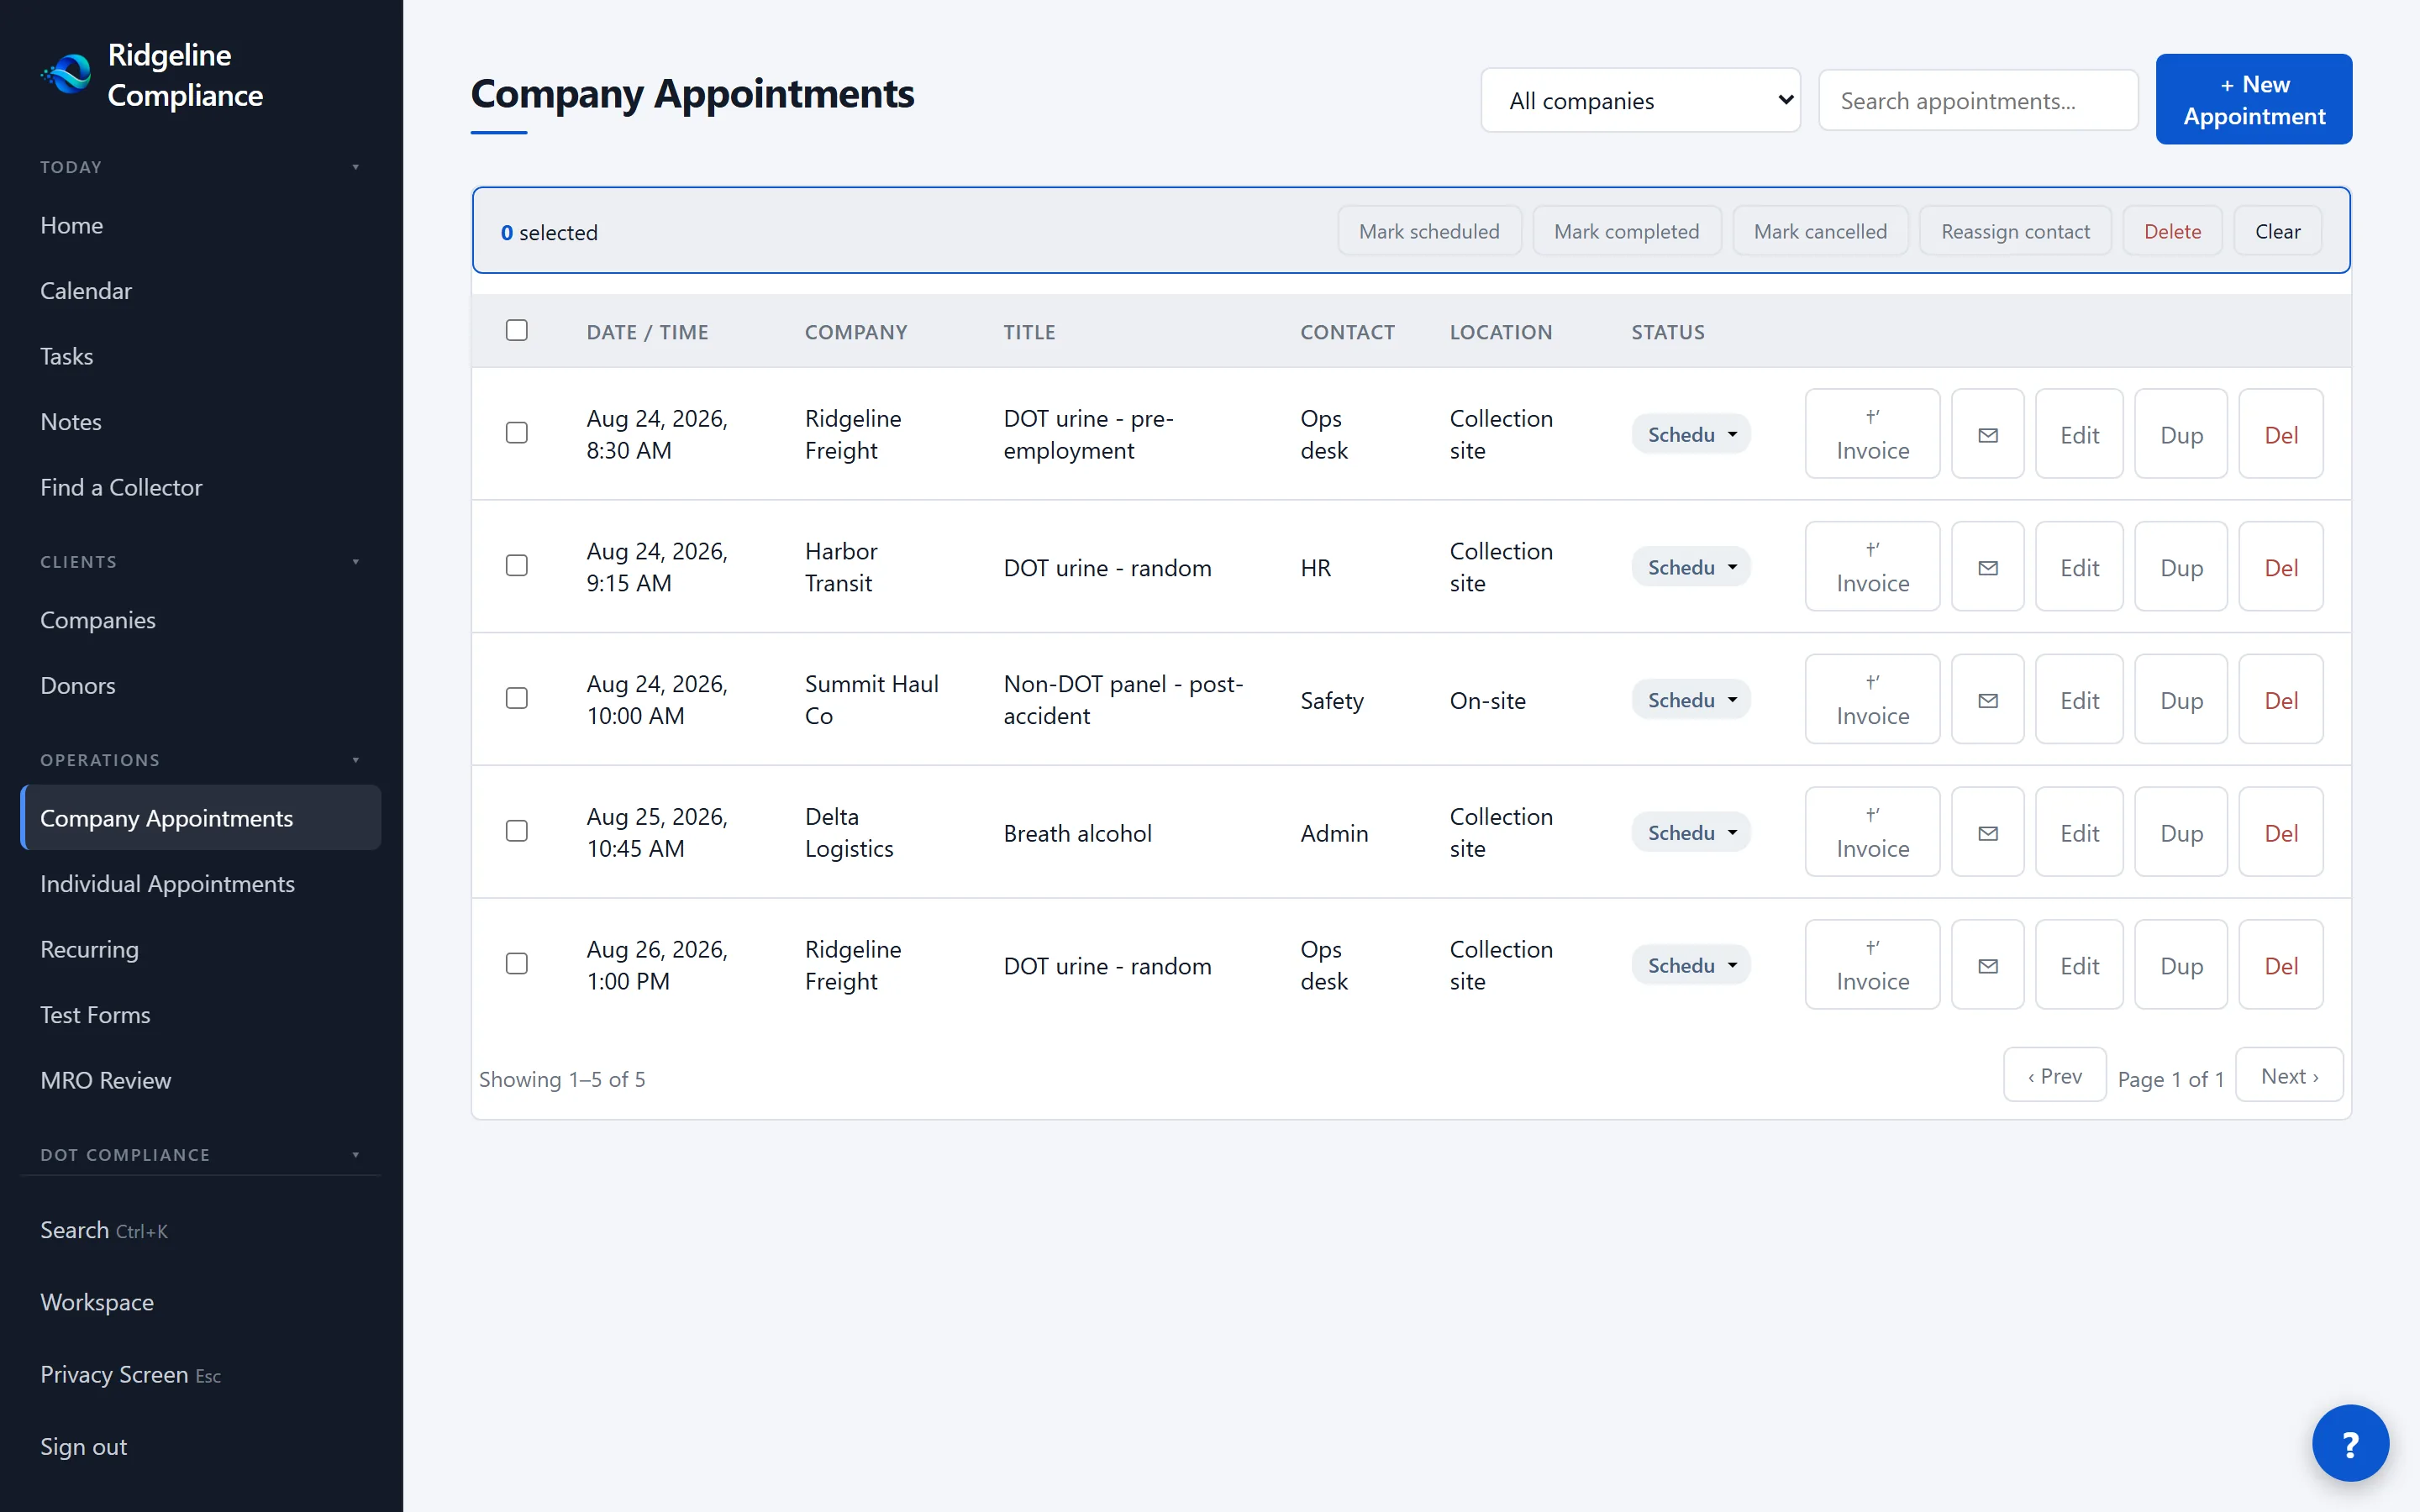Screen dimensions: 2420x1512
Task: Create invoice for Delta Logistics Breath alcohol
Action: click(1872, 832)
